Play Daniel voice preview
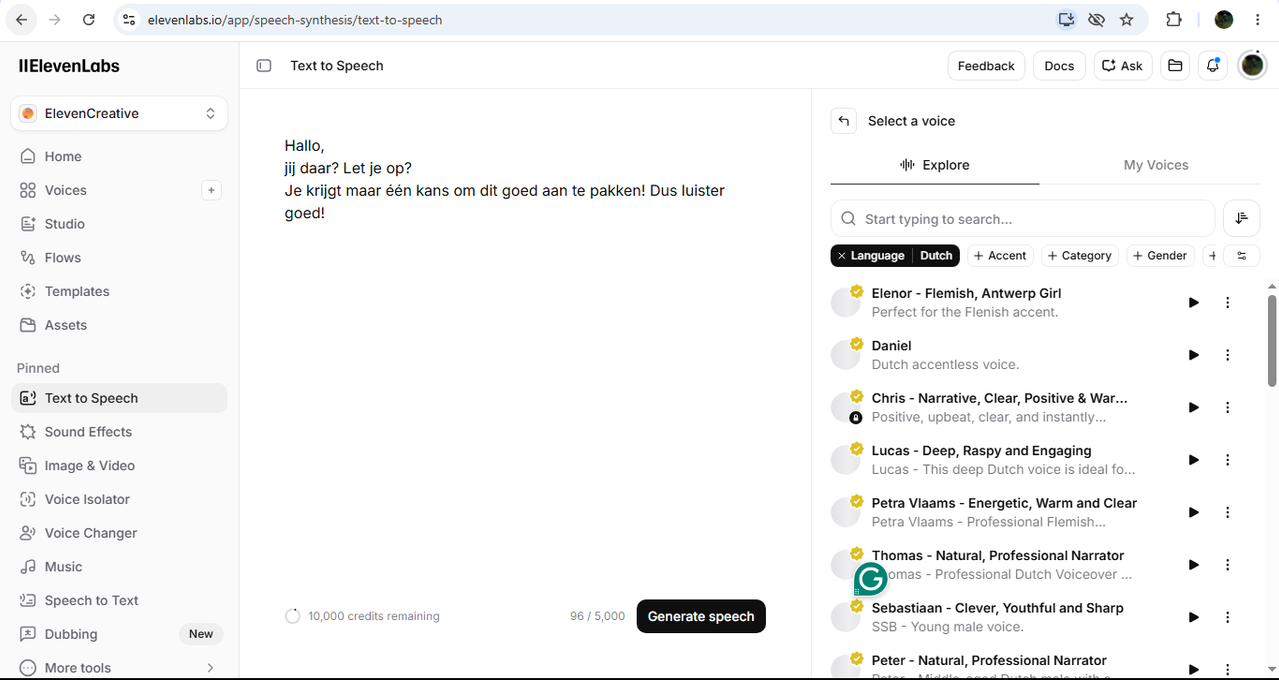Viewport: 1279px width, 680px height. [1193, 355]
